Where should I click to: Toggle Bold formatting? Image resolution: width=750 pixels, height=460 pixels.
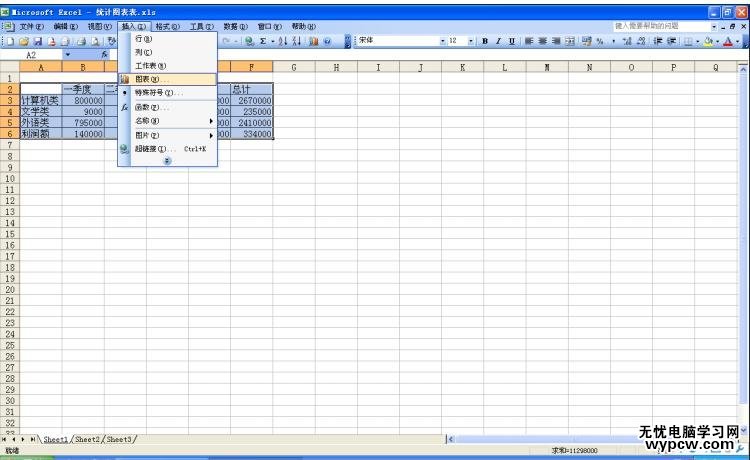point(485,41)
